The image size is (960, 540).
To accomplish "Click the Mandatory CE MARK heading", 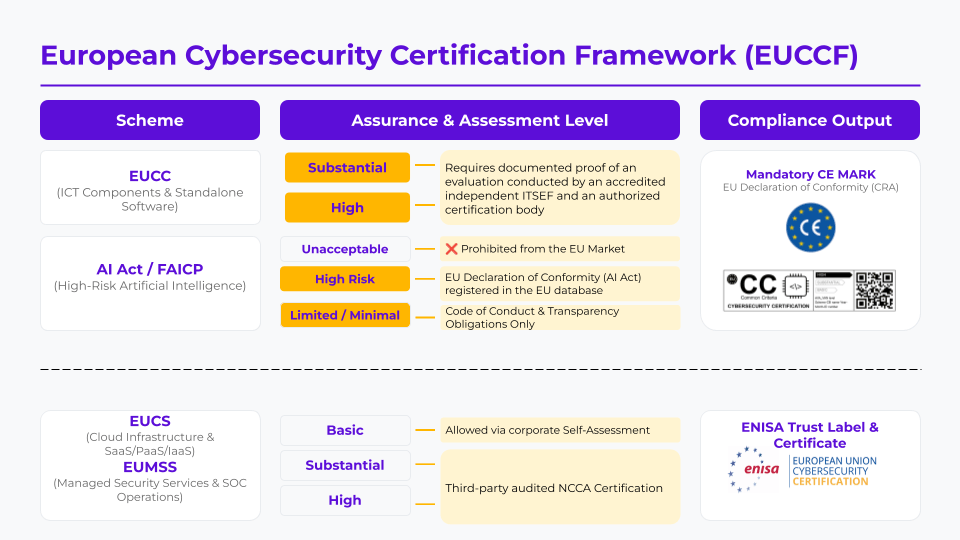I will point(810,174).
